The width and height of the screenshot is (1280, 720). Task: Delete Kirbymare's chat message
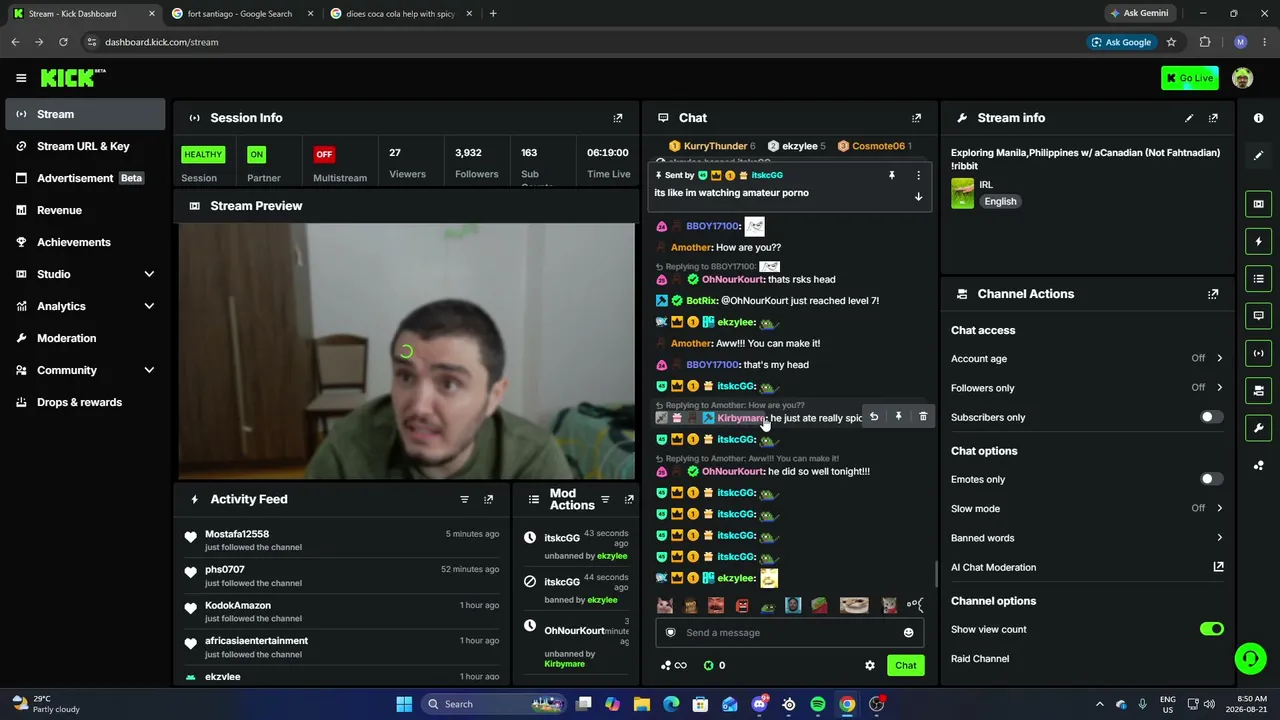click(923, 417)
